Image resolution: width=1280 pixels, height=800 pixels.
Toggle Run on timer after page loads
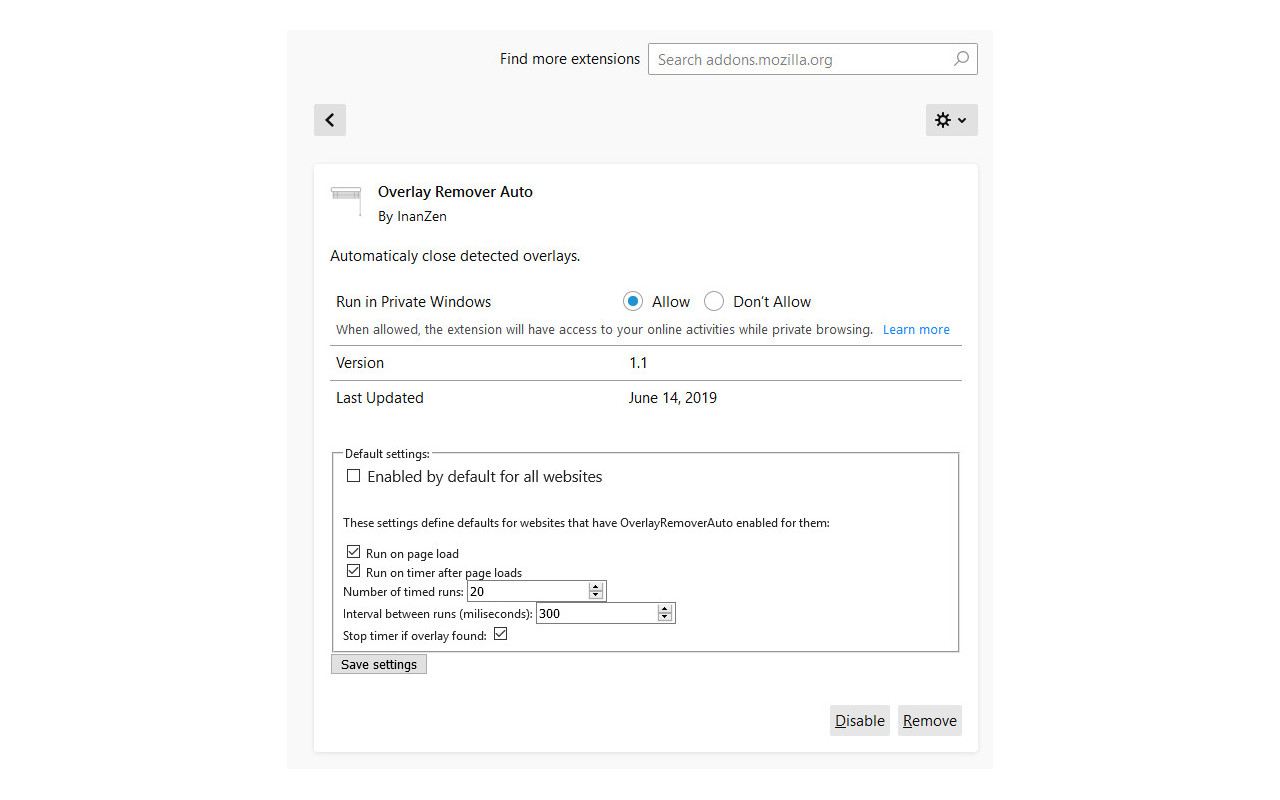[353, 571]
